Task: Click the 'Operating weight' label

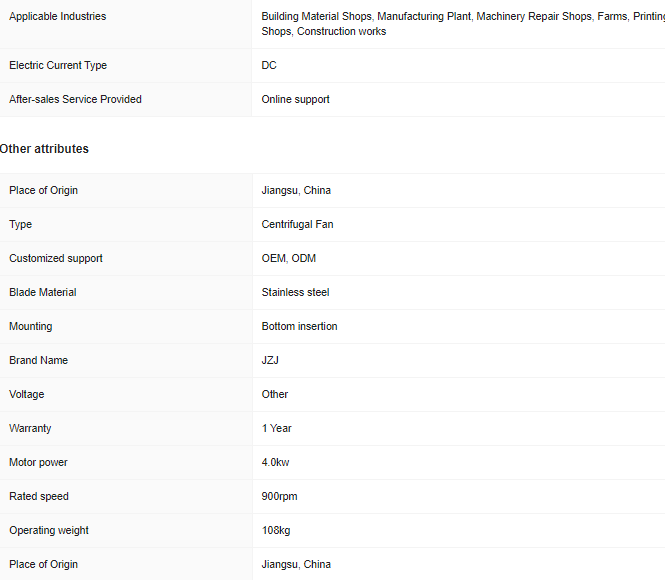Action: (x=49, y=530)
